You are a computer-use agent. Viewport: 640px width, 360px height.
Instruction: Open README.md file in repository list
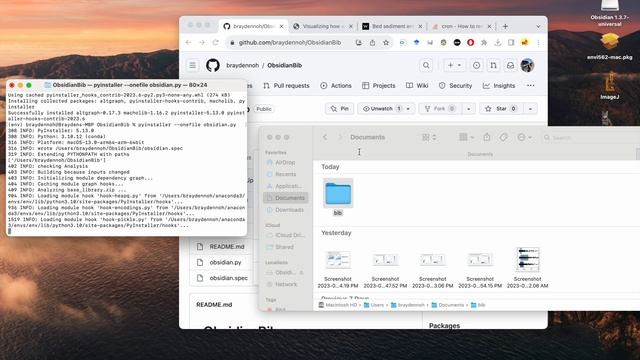[x=227, y=247]
